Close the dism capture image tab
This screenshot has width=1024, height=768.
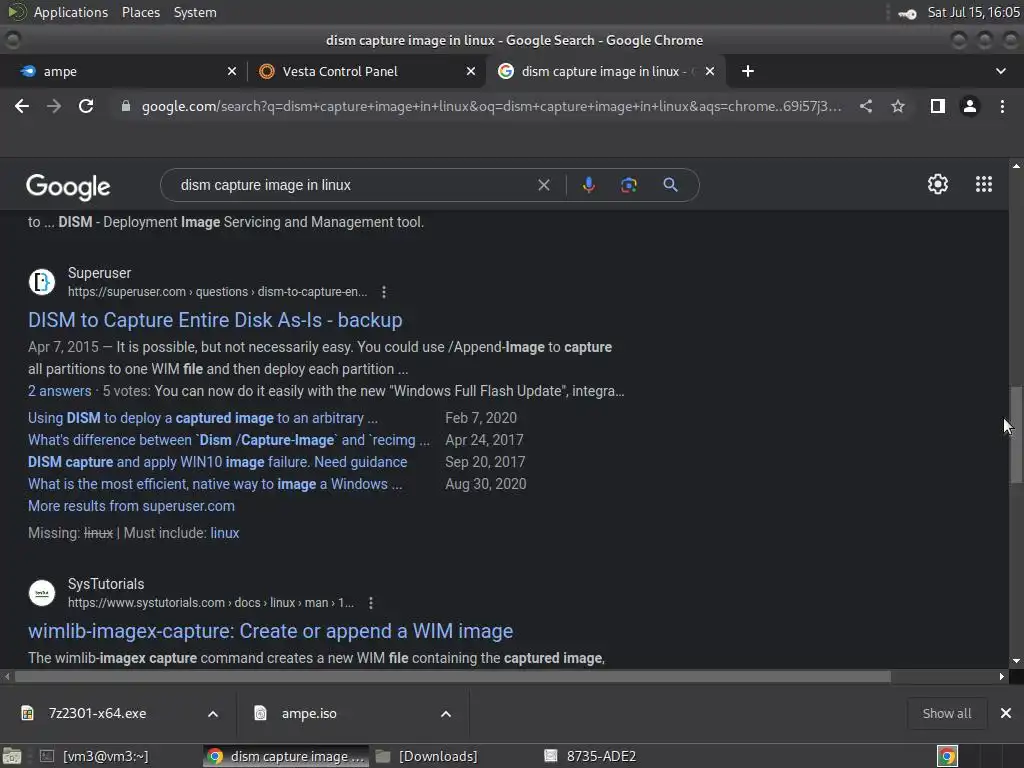click(710, 71)
